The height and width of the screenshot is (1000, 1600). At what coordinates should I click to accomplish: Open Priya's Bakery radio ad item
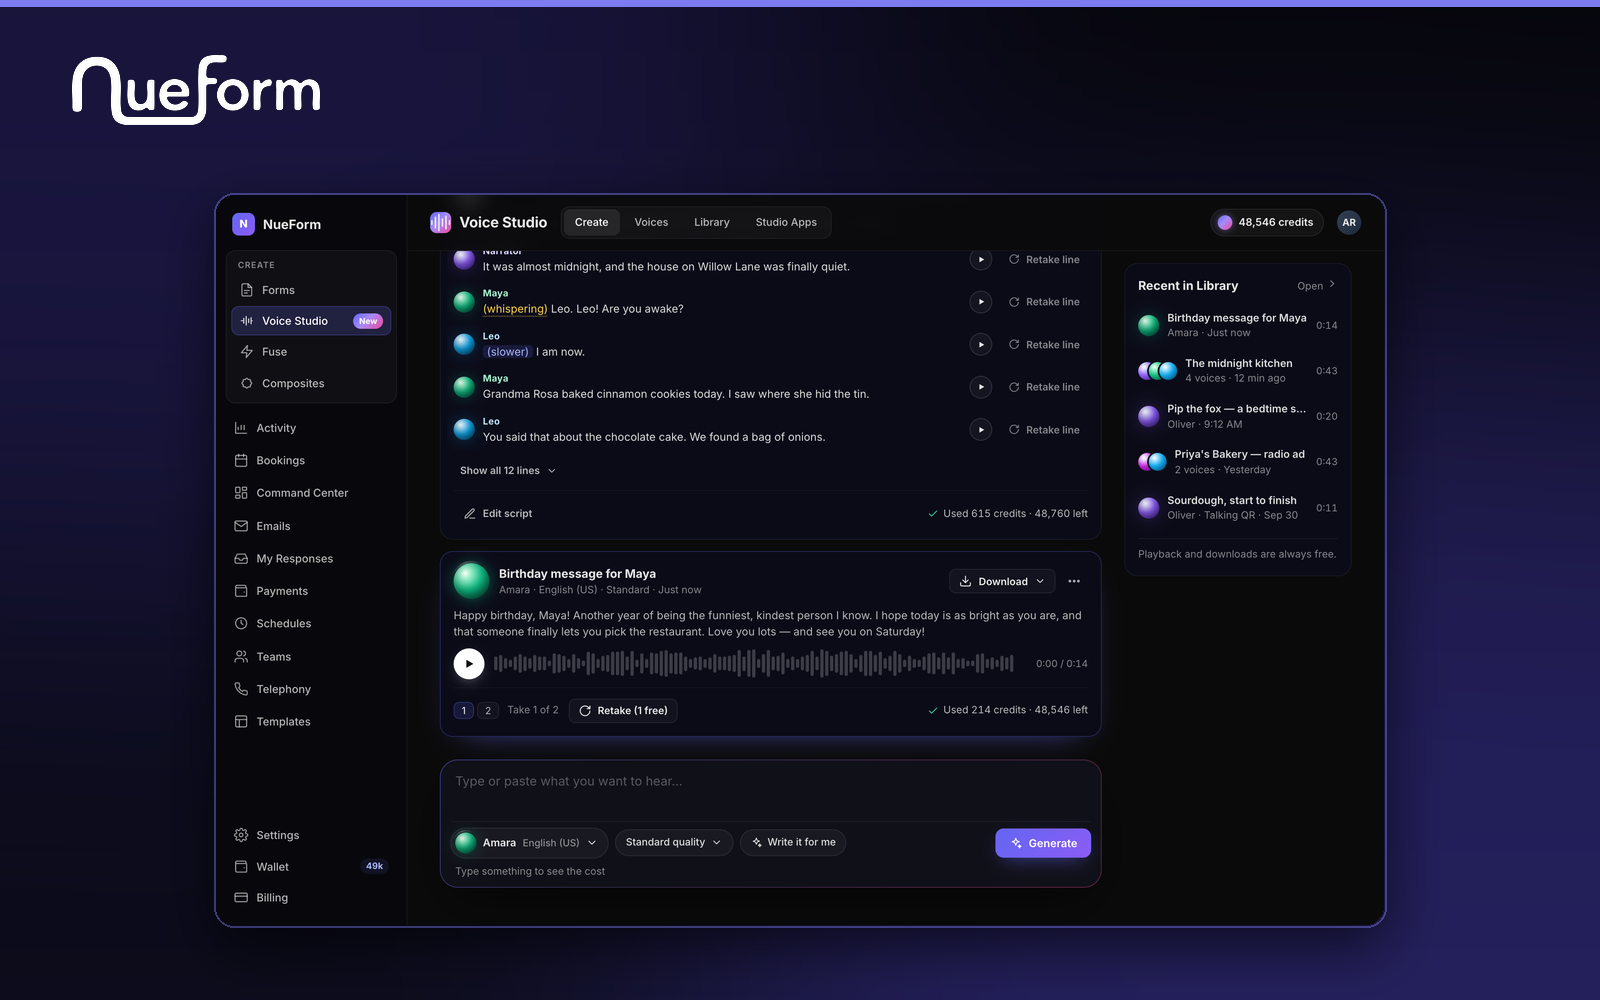pyautogui.click(x=1238, y=462)
